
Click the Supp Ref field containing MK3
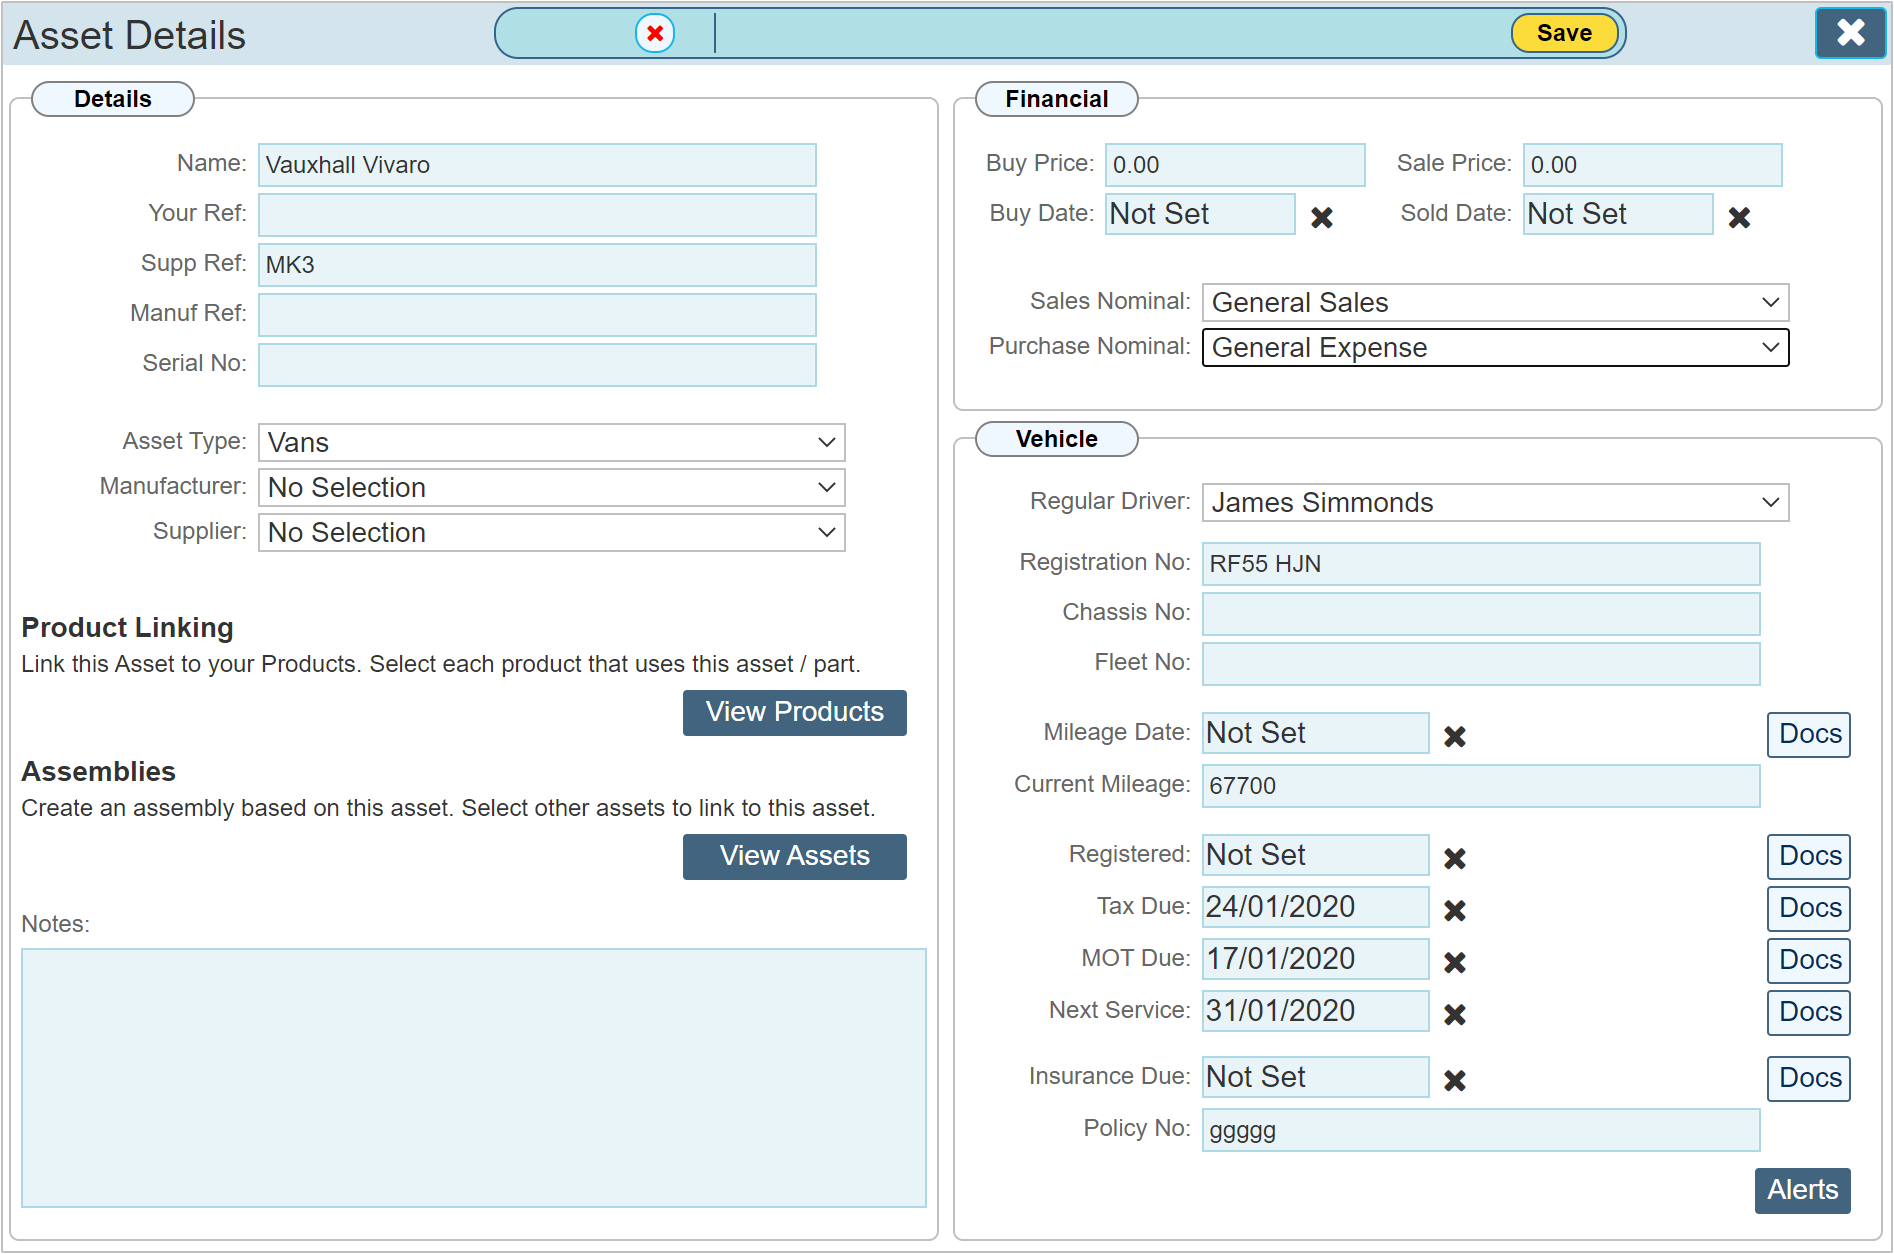tap(537, 265)
